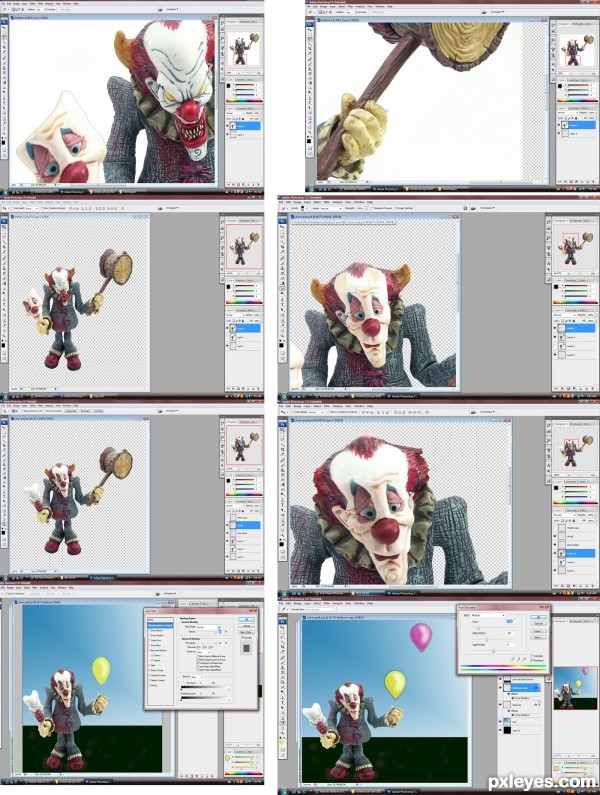Click the This Layer gradient slider in the Layer Style dialog
This screenshot has width=600, height=795.
tap(205, 687)
